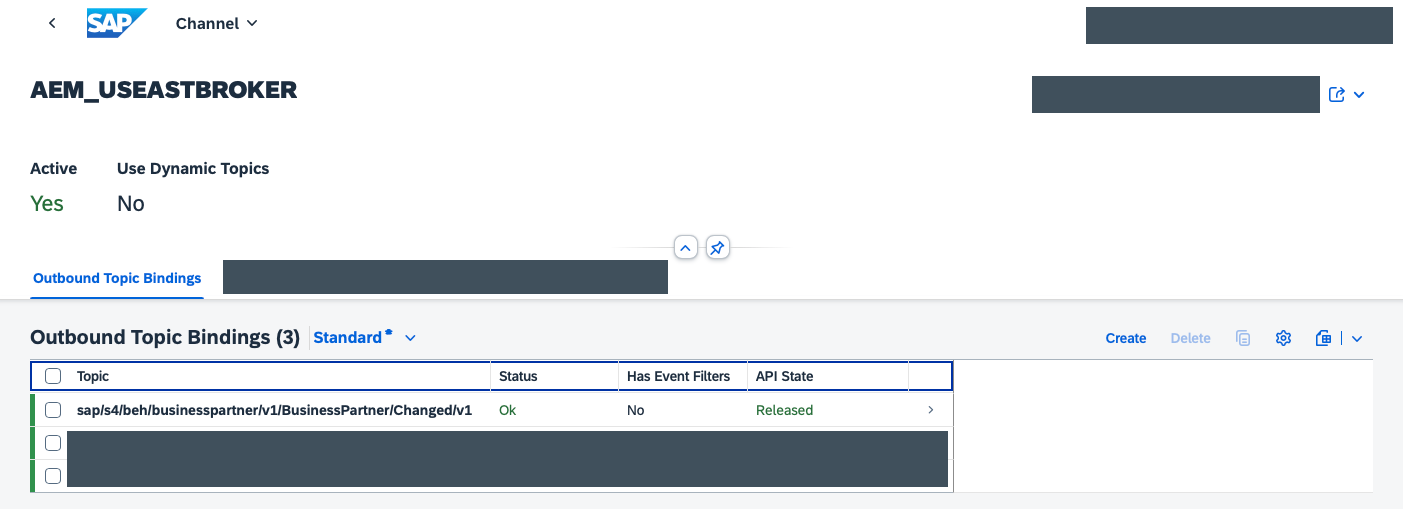This screenshot has height=509, width=1403.
Task: Open the share icon in header
Action: pos(1337,94)
